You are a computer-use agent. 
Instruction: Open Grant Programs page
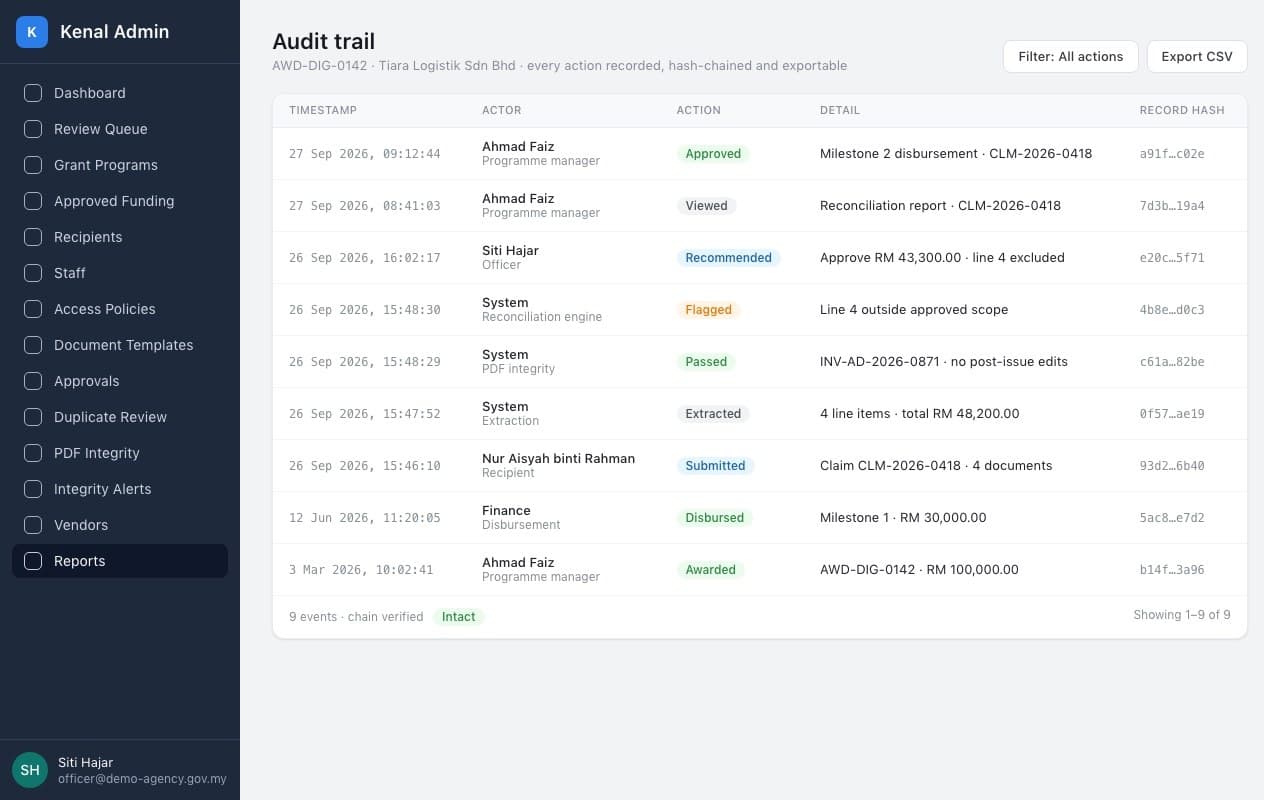point(120,165)
